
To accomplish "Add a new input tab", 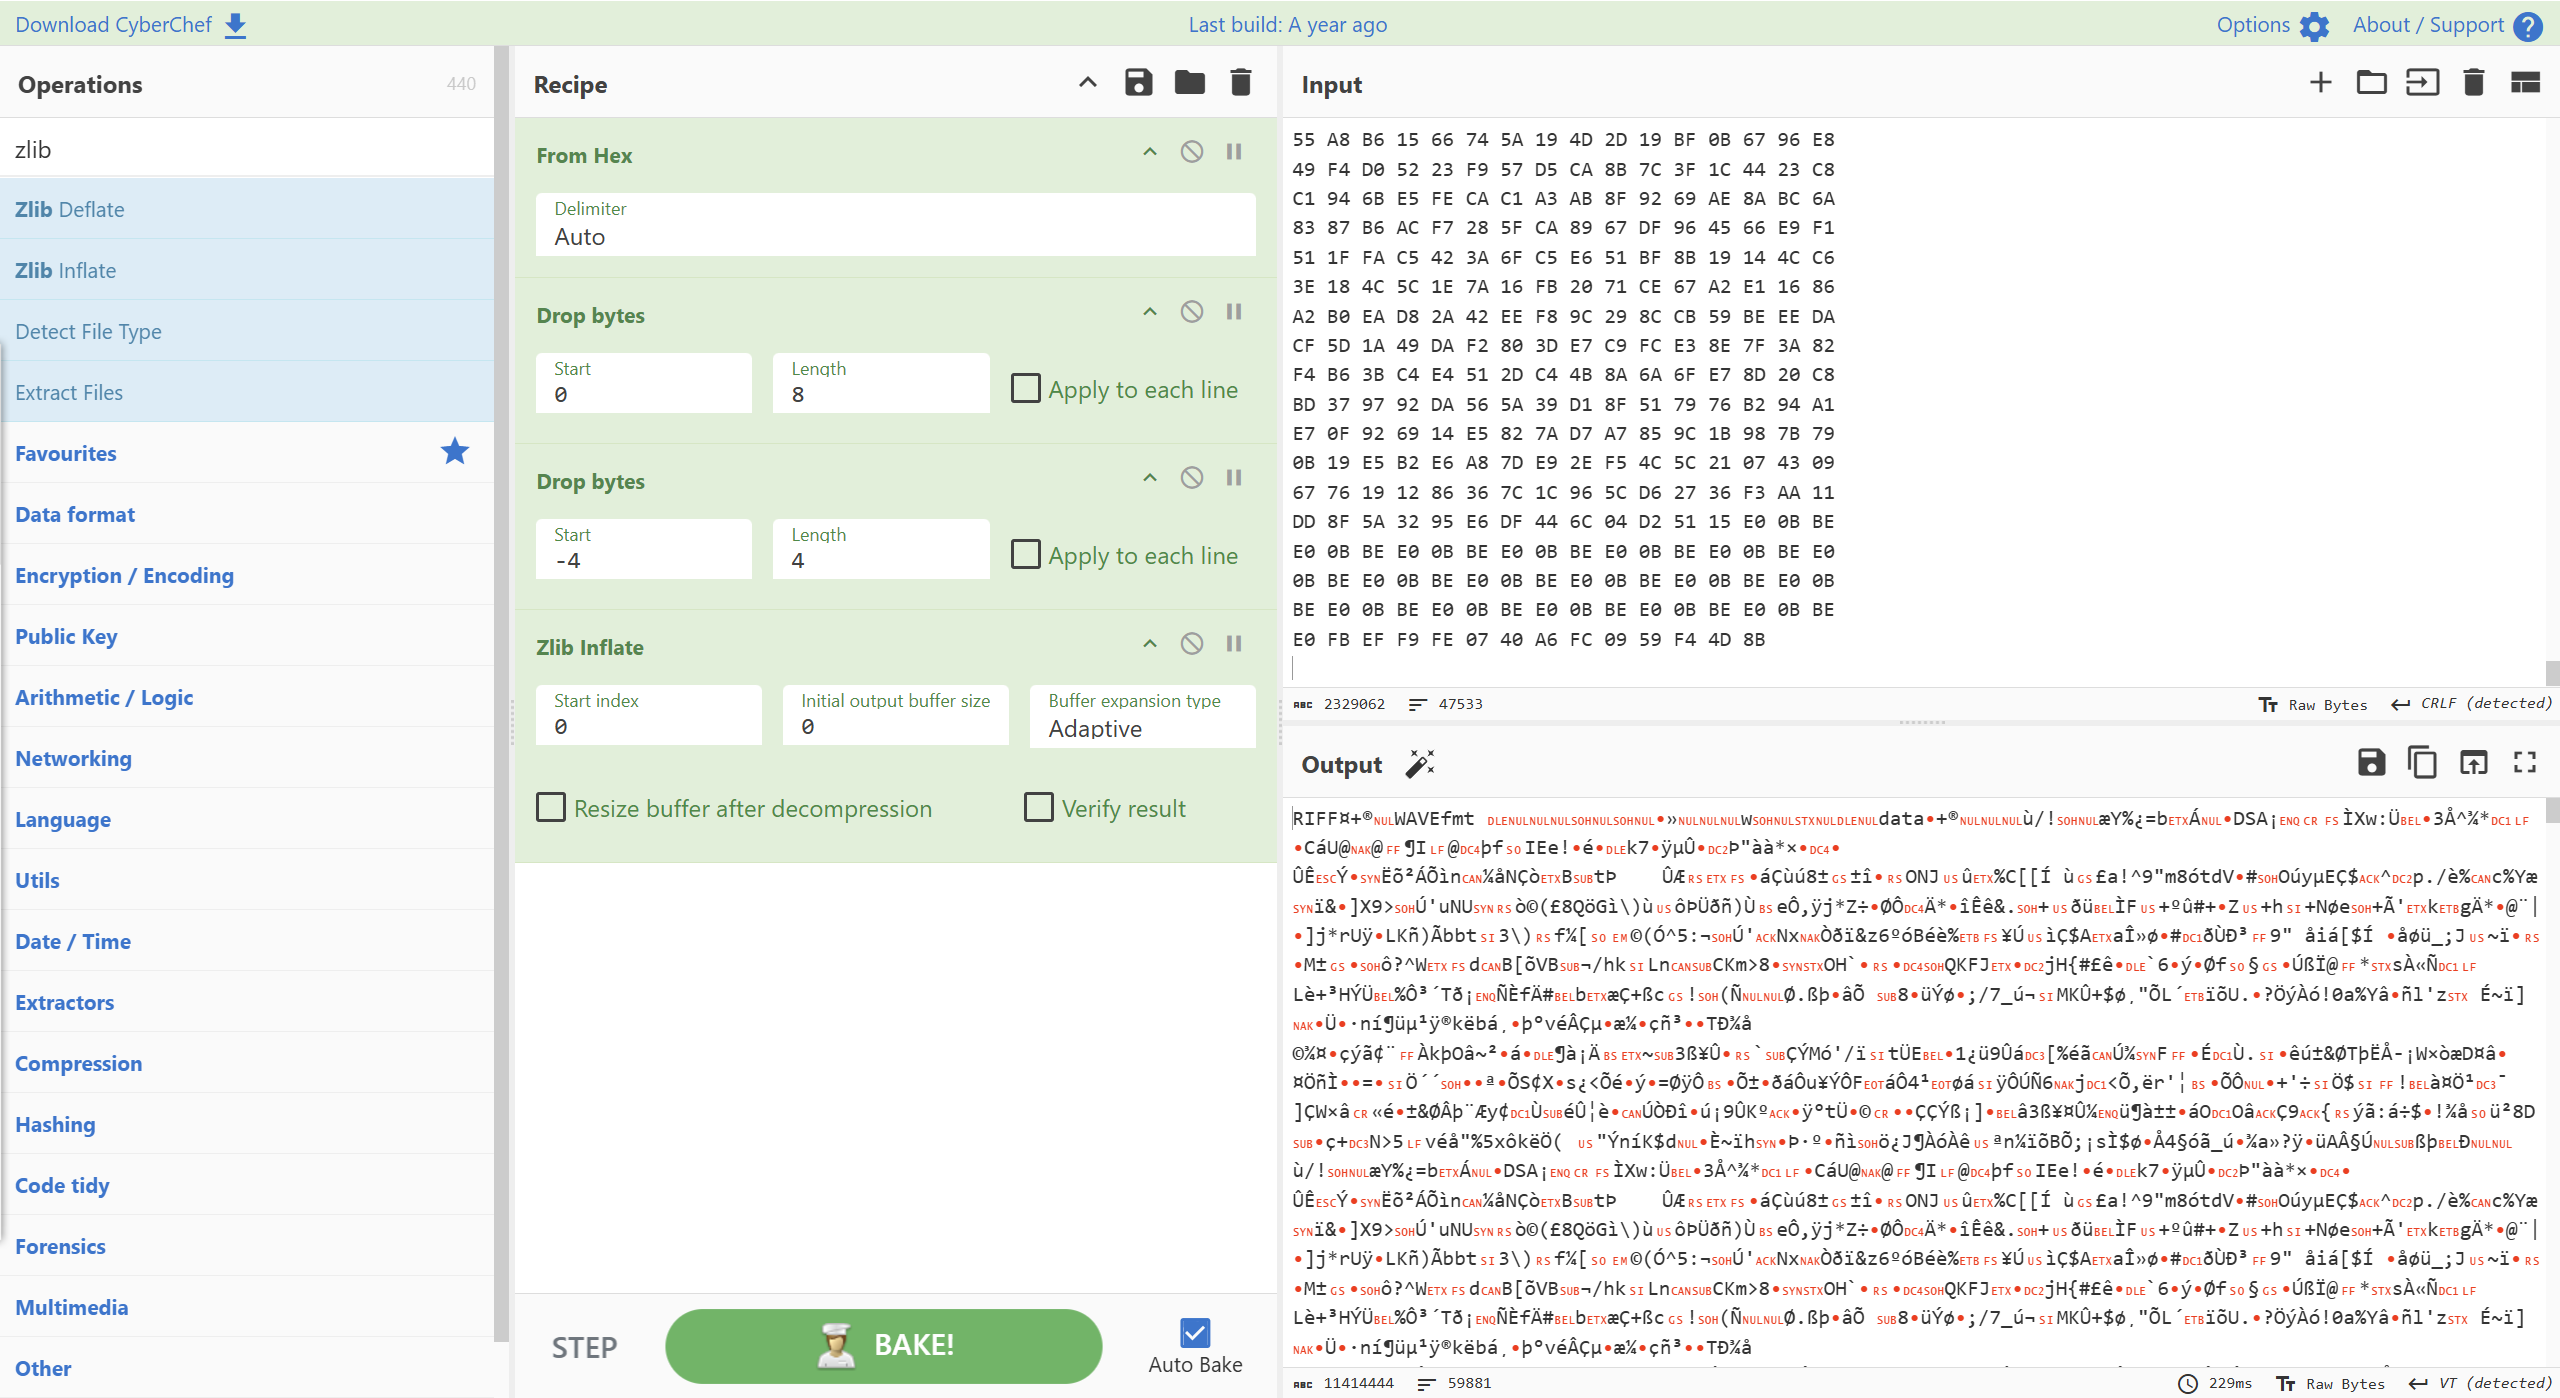I will pos(2320,83).
